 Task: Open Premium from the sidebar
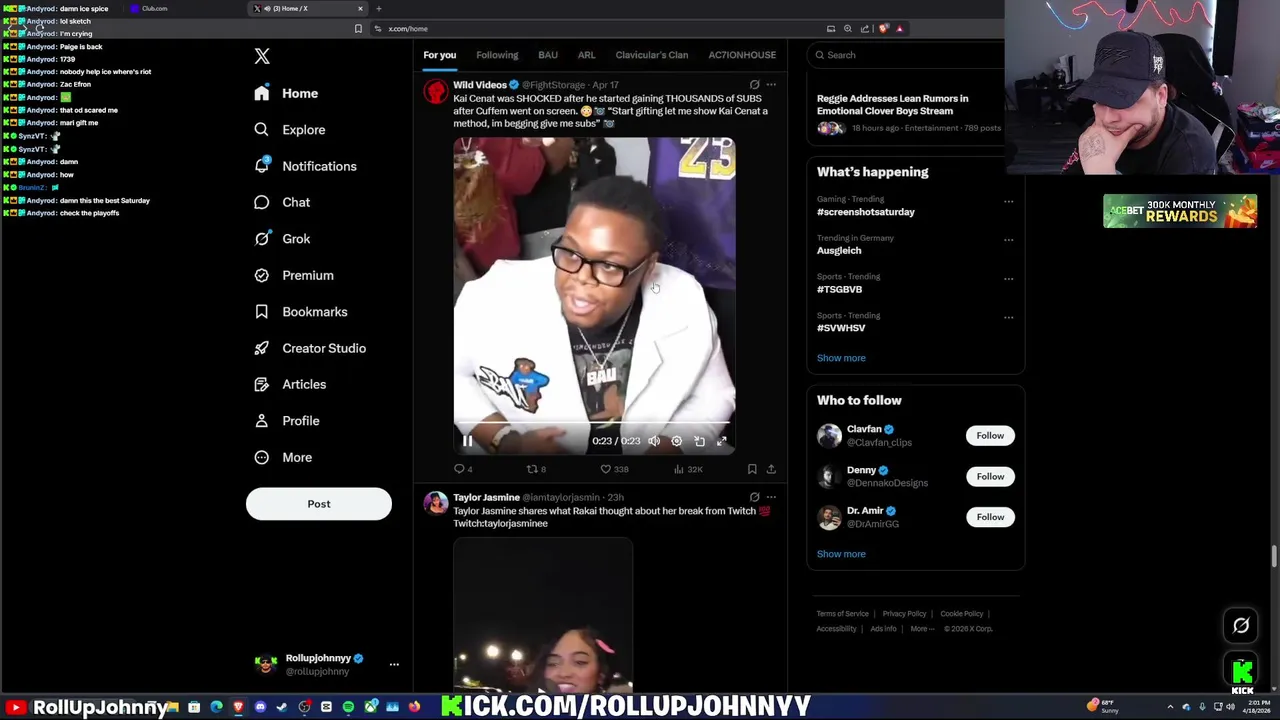[x=294, y=275]
